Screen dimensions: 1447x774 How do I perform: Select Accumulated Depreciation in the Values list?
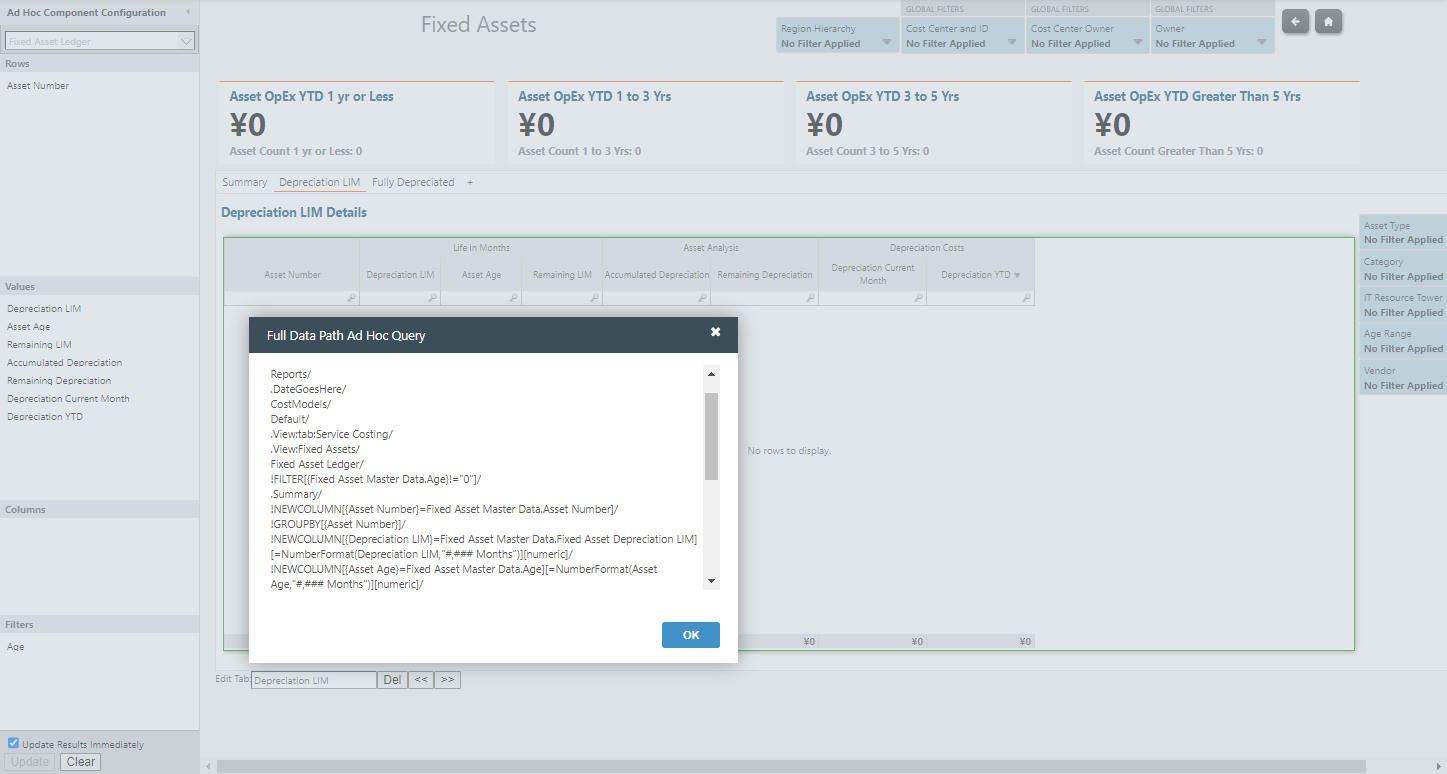pyautogui.click(x=65, y=363)
